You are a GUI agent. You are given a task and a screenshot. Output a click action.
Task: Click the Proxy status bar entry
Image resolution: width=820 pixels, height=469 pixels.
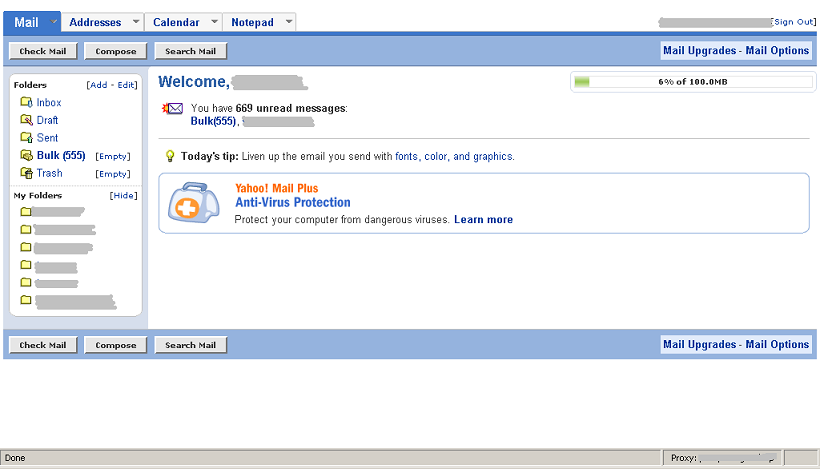coord(722,458)
